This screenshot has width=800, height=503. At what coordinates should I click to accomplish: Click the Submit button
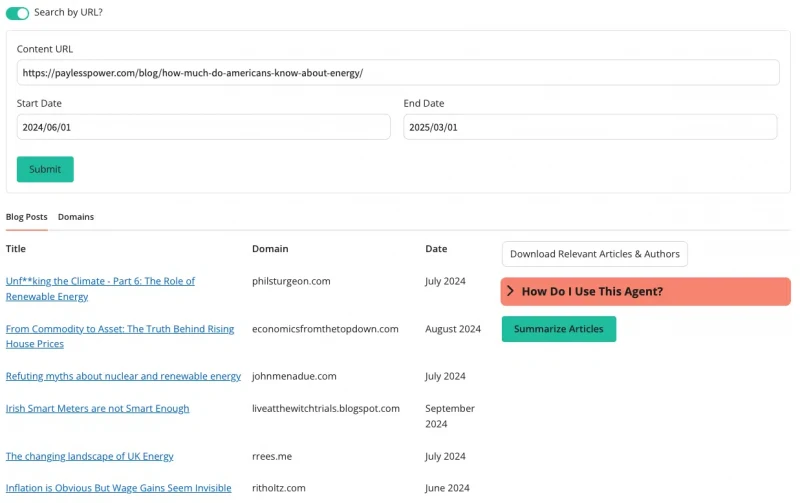point(45,169)
